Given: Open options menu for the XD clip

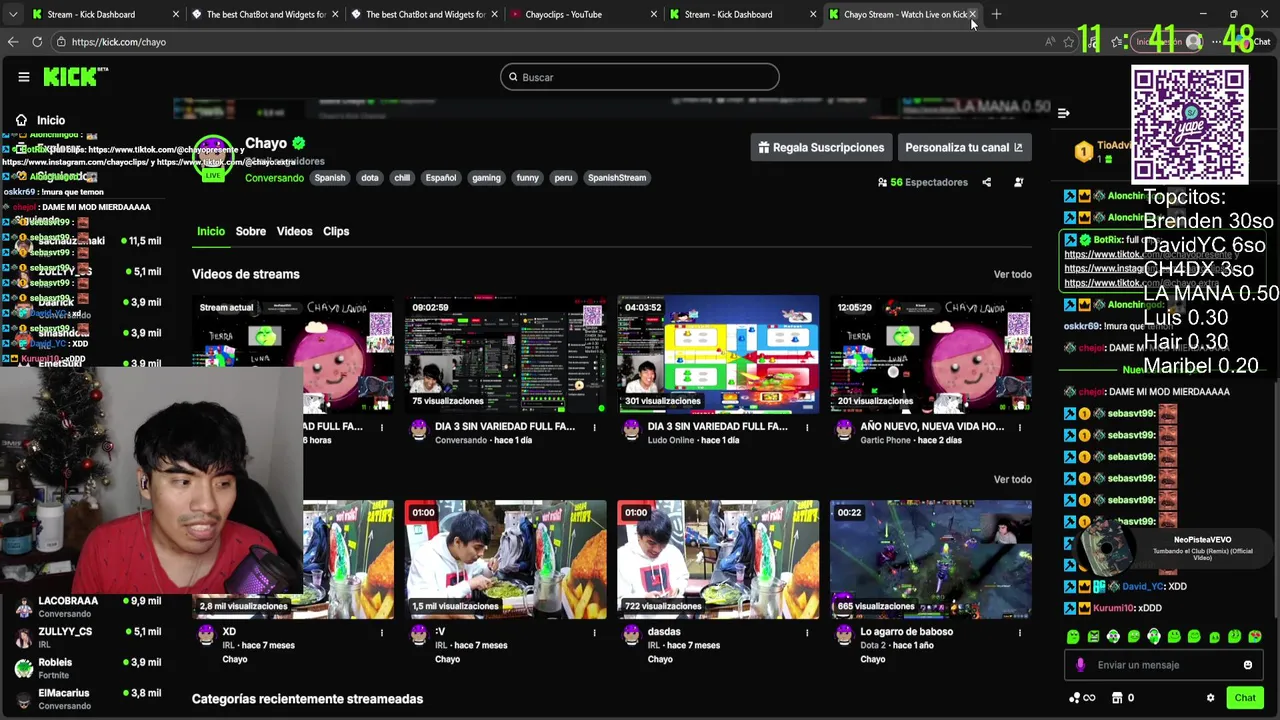Looking at the screenshot, I should 381,632.
